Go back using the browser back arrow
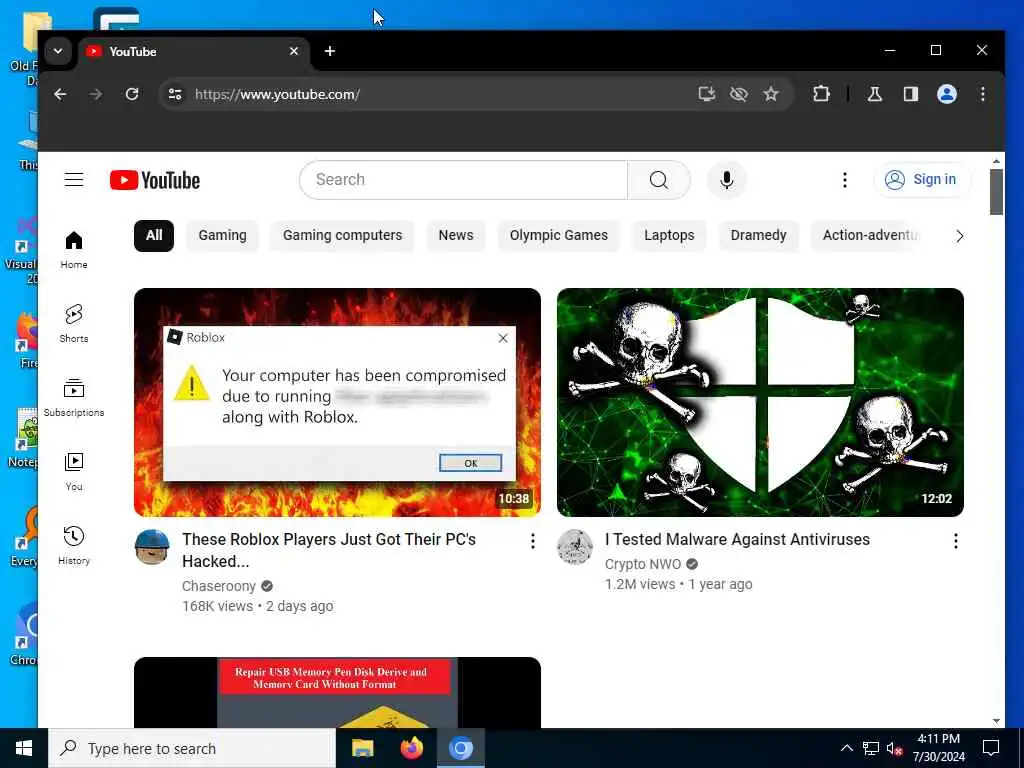Viewport: 1024px width, 768px height. point(60,94)
